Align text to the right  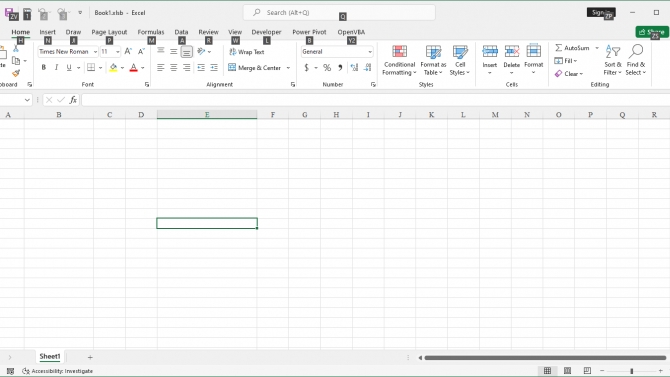(x=187, y=68)
